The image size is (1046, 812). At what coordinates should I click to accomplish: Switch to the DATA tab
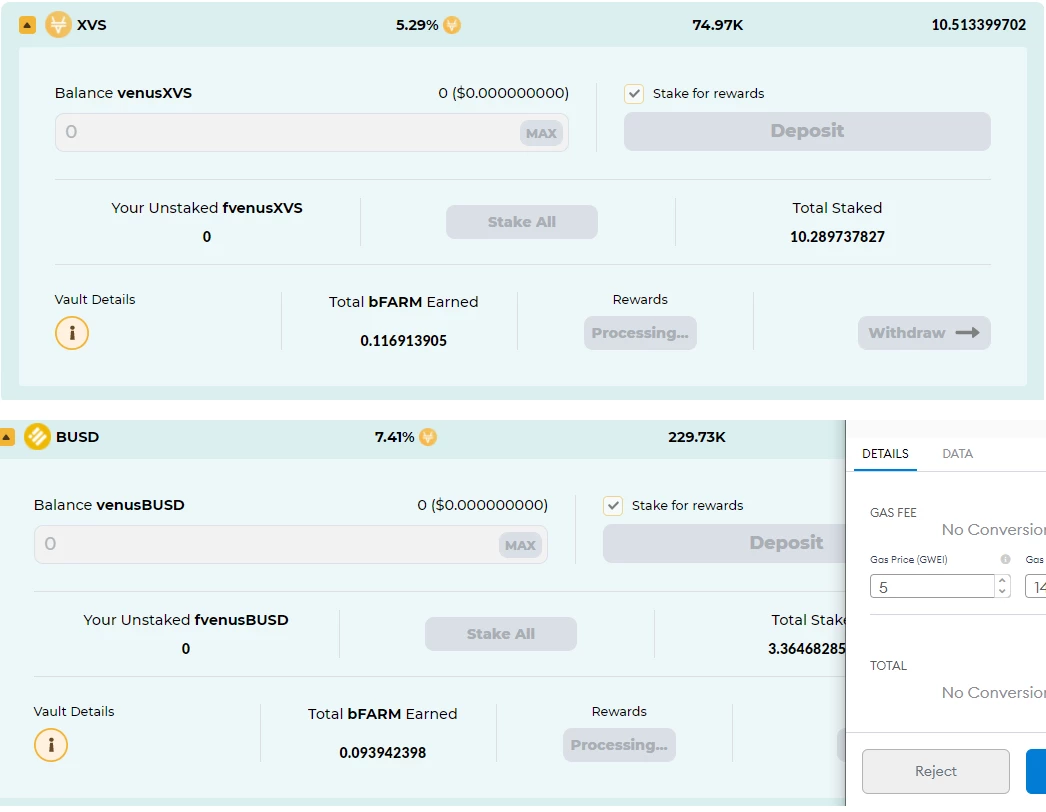[957, 454]
